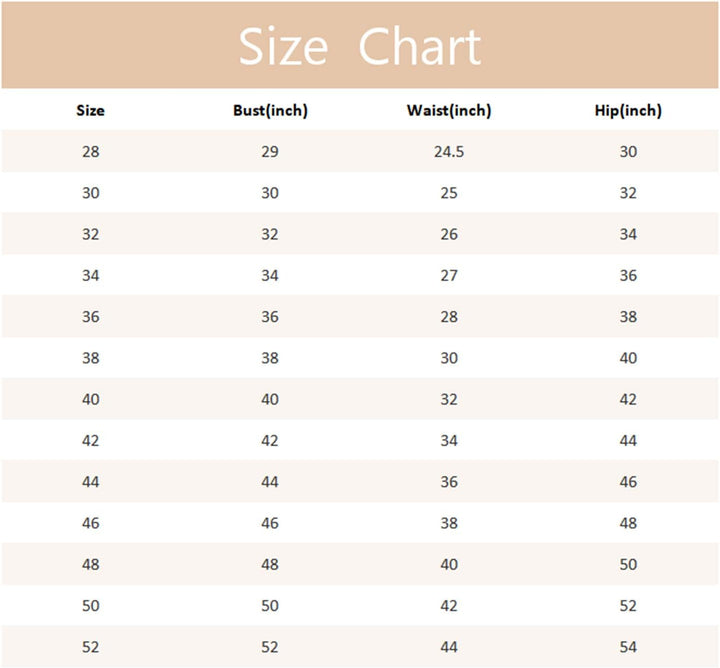Viewport: 720px width, 668px height.
Task: Click size 28 in the Size column
Action: 91,152
